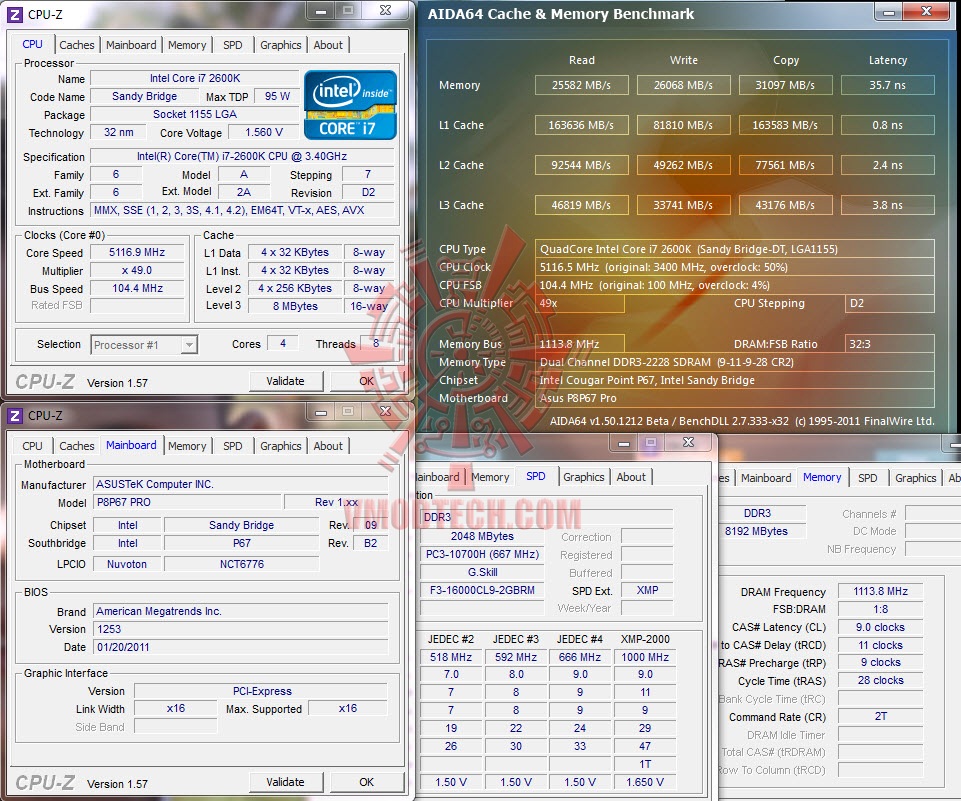Open About tab in the Mainboard CPU-Z window

(328, 446)
